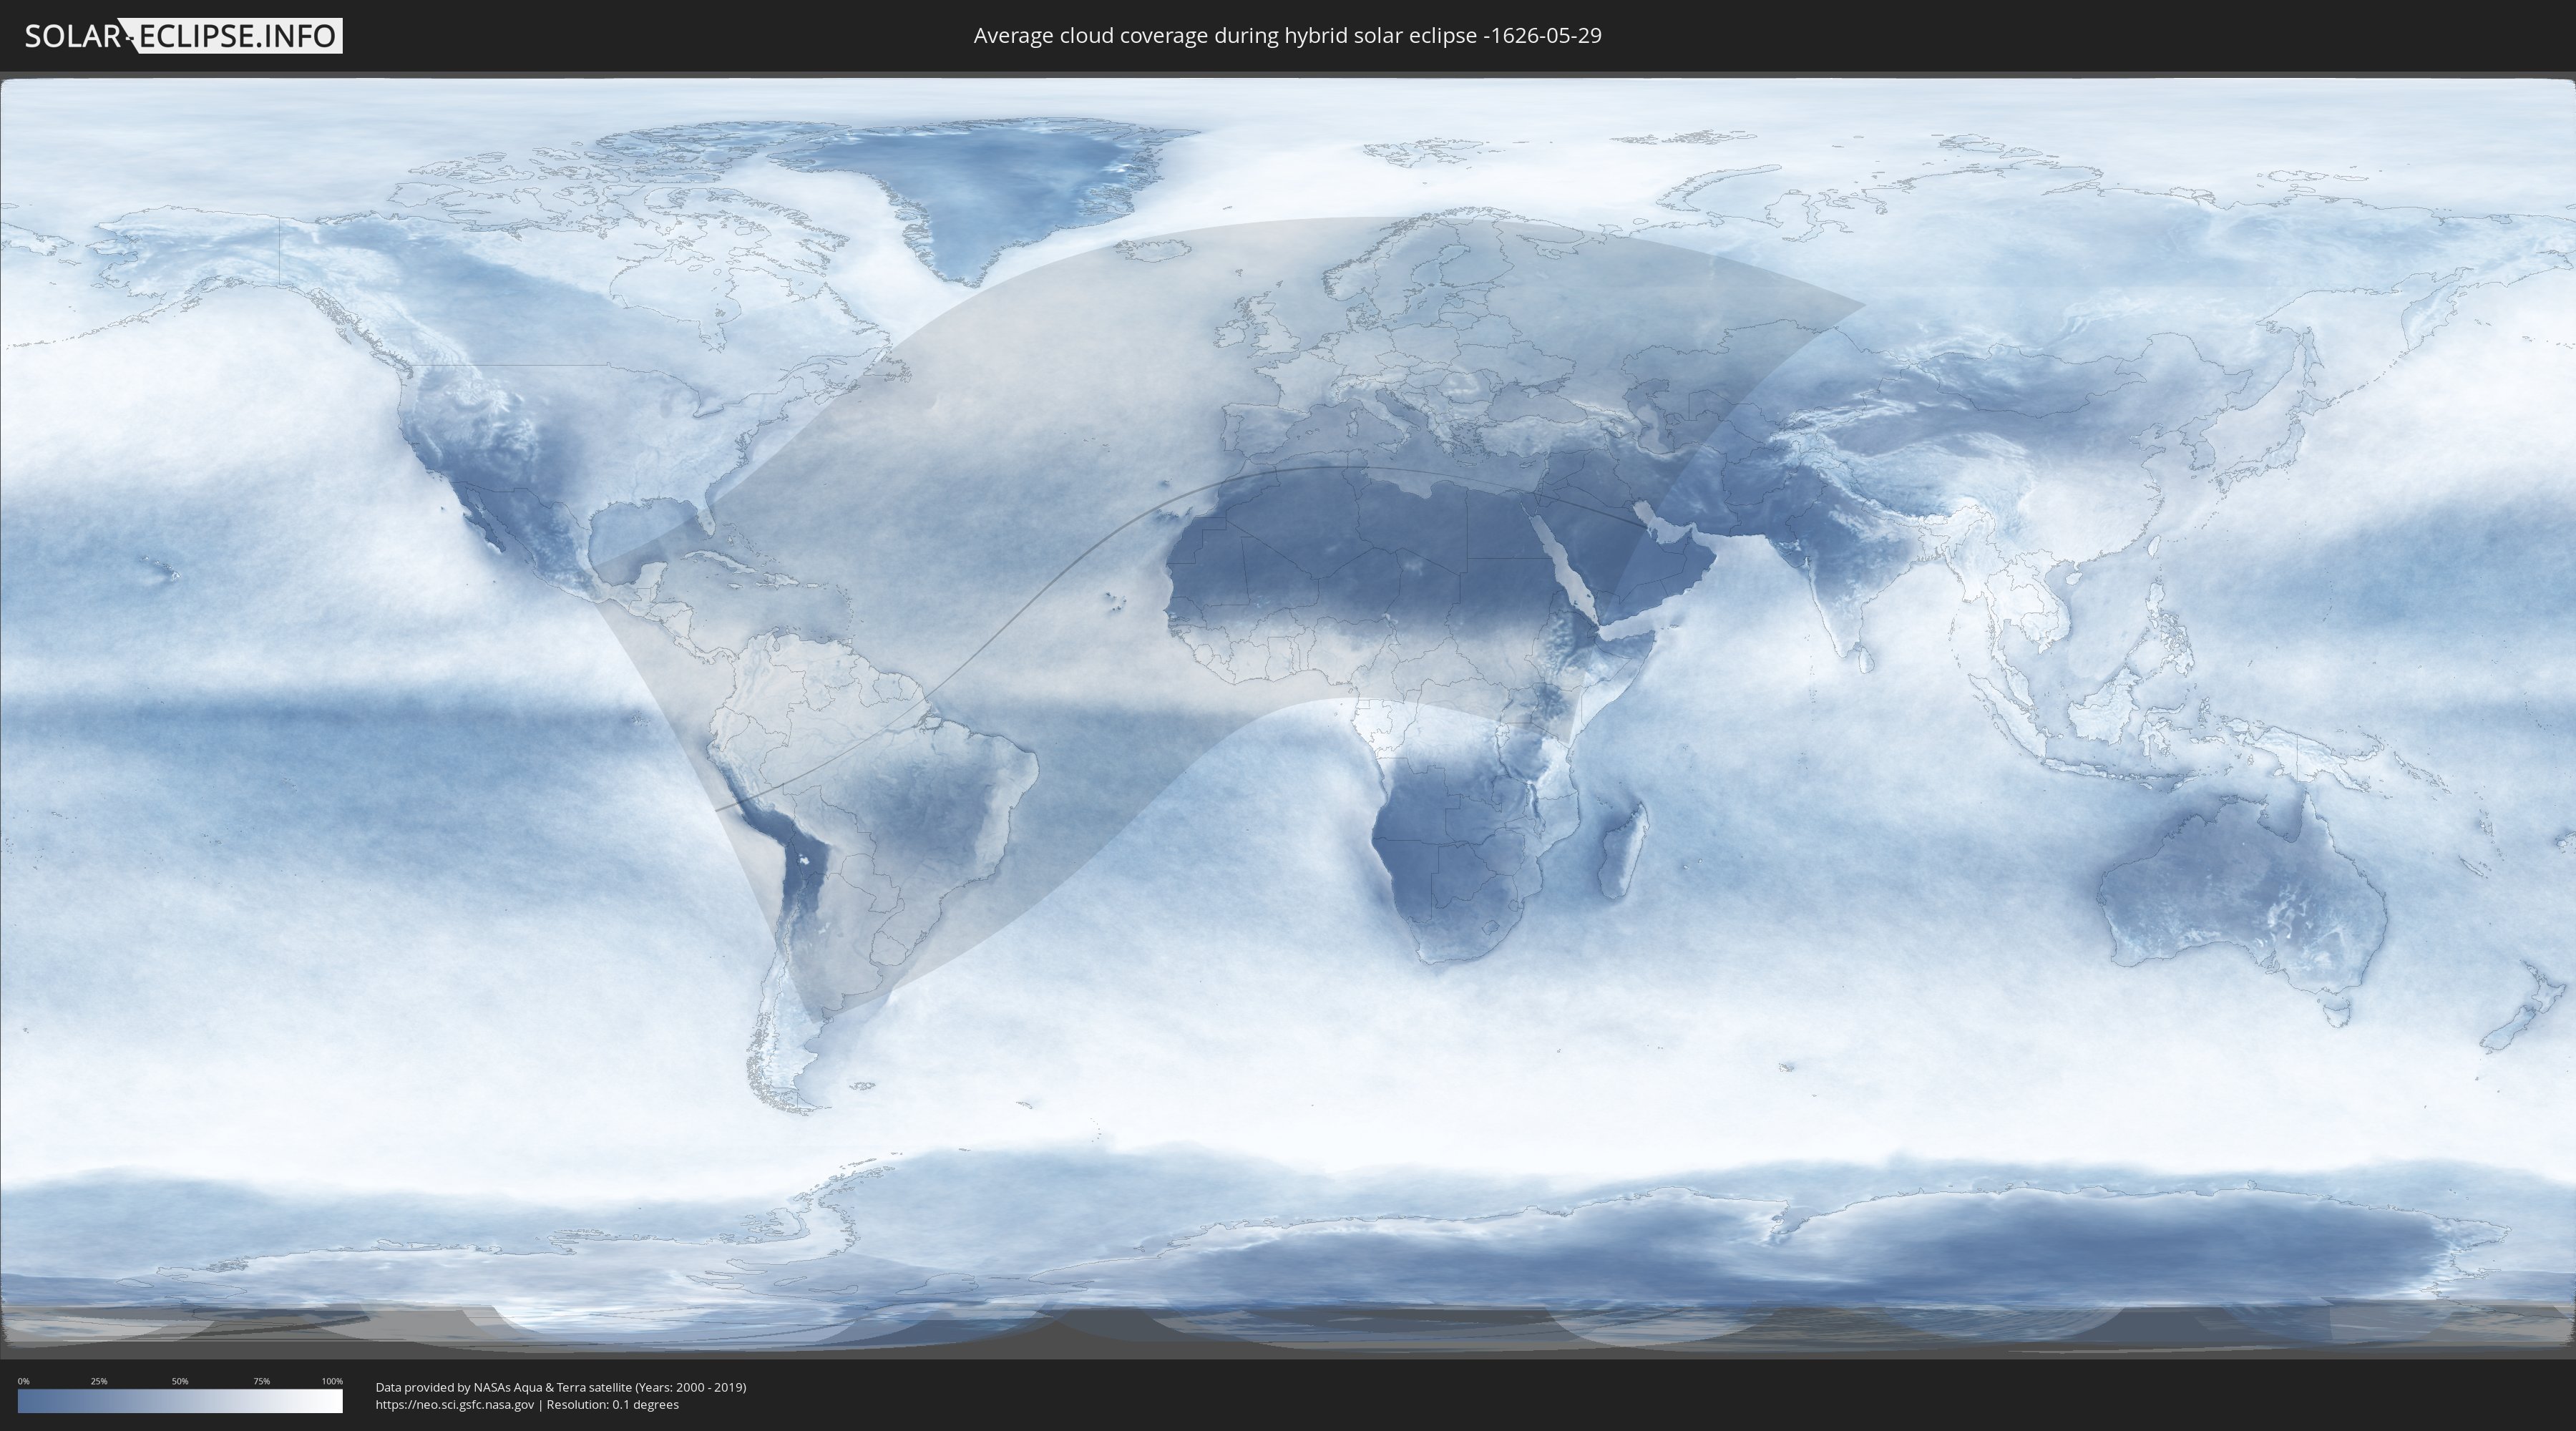The width and height of the screenshot is (2576, 1431).
Task: Click the "100%" legend label
Action: 332,1381
